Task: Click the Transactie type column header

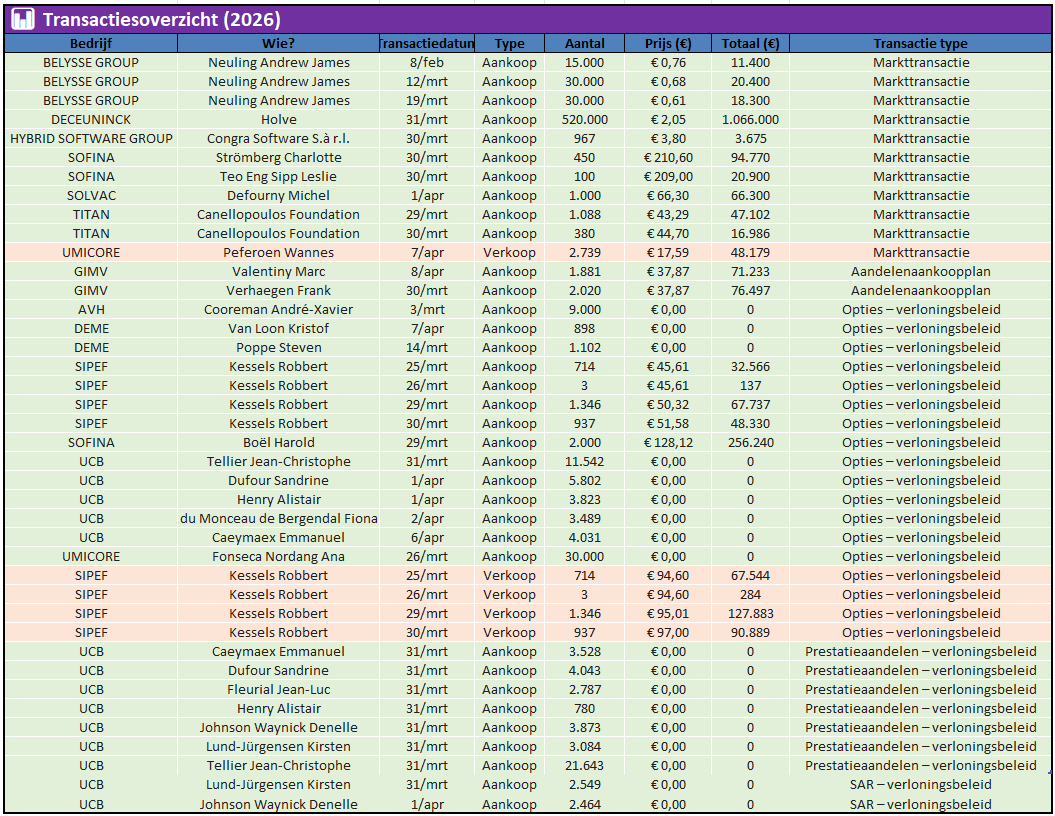Action: pos(920,44)
